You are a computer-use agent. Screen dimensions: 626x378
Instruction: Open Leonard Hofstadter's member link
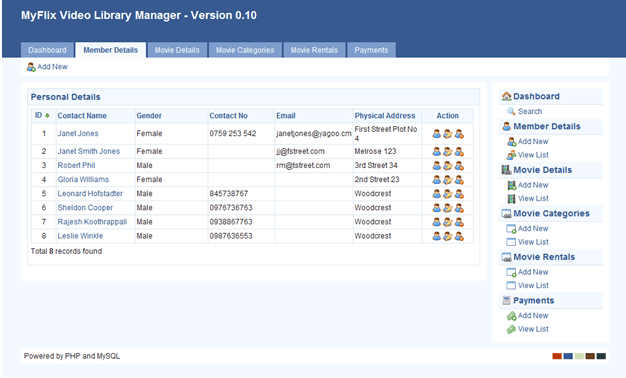tap(90, 194)
